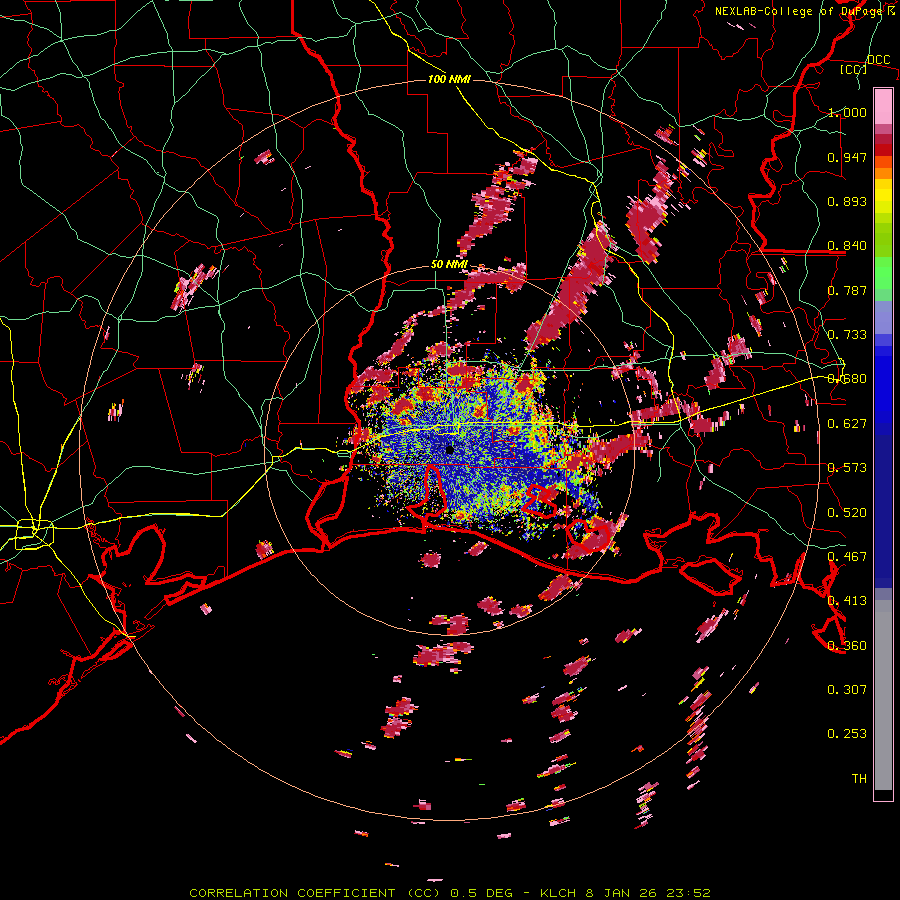This screenshot has height=900, width=900.
Task: Click the 0.573 value on color scale
Action: point(847,468)
